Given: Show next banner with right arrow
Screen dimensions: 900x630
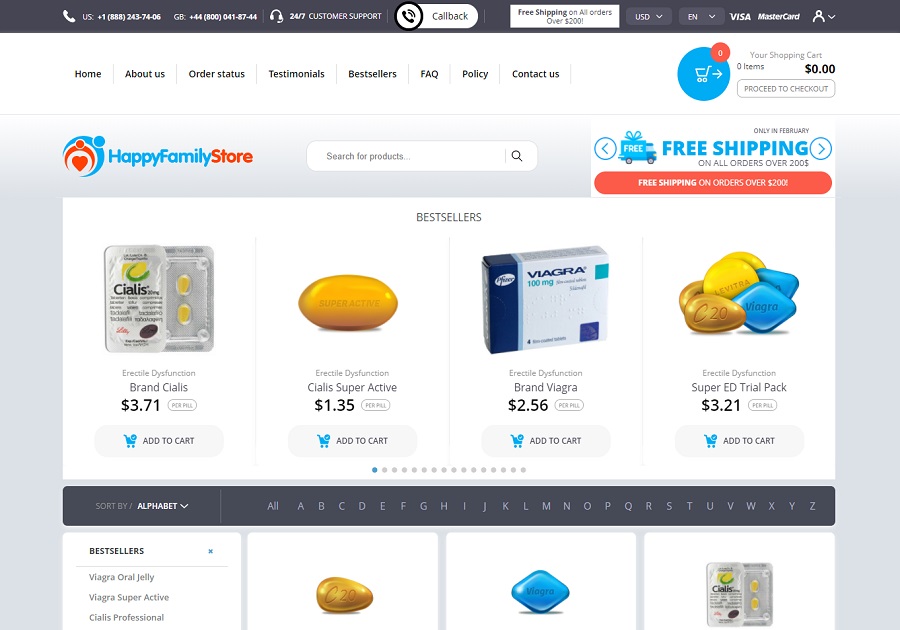Looking at the screenshot, I should [x=821, y=149].
